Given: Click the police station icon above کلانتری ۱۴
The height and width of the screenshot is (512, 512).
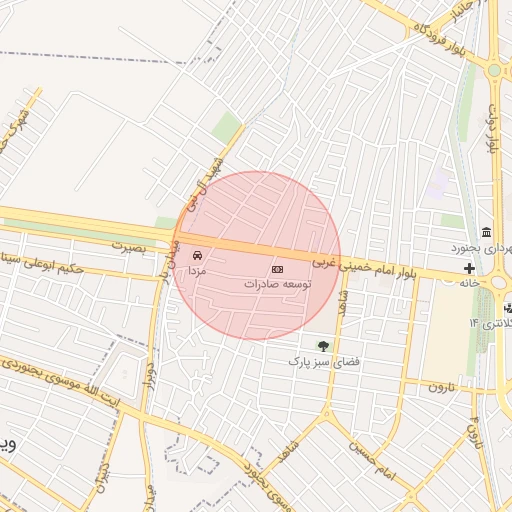Looking at the screenshot, I should pyautogui.click(x=508, y=308).
